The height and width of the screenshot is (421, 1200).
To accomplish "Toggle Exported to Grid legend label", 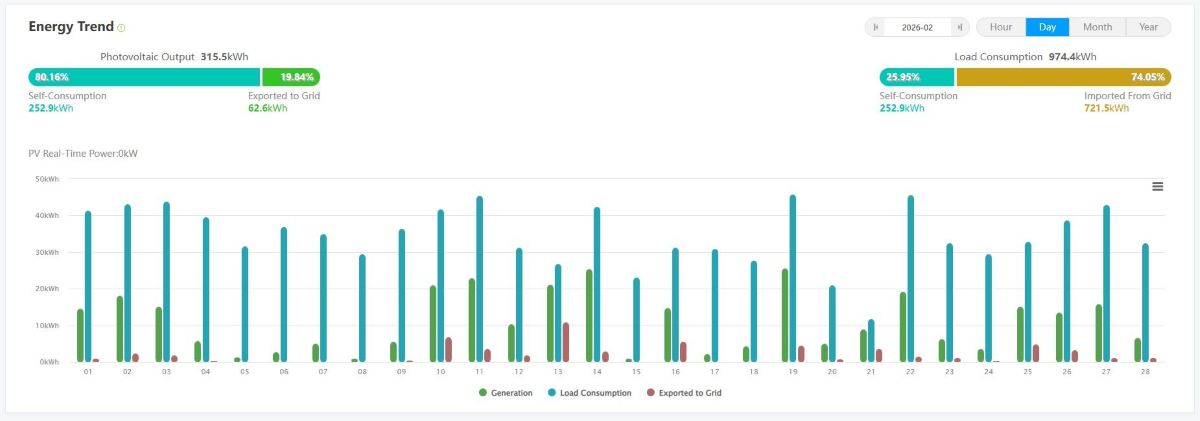I will [690, 393].
